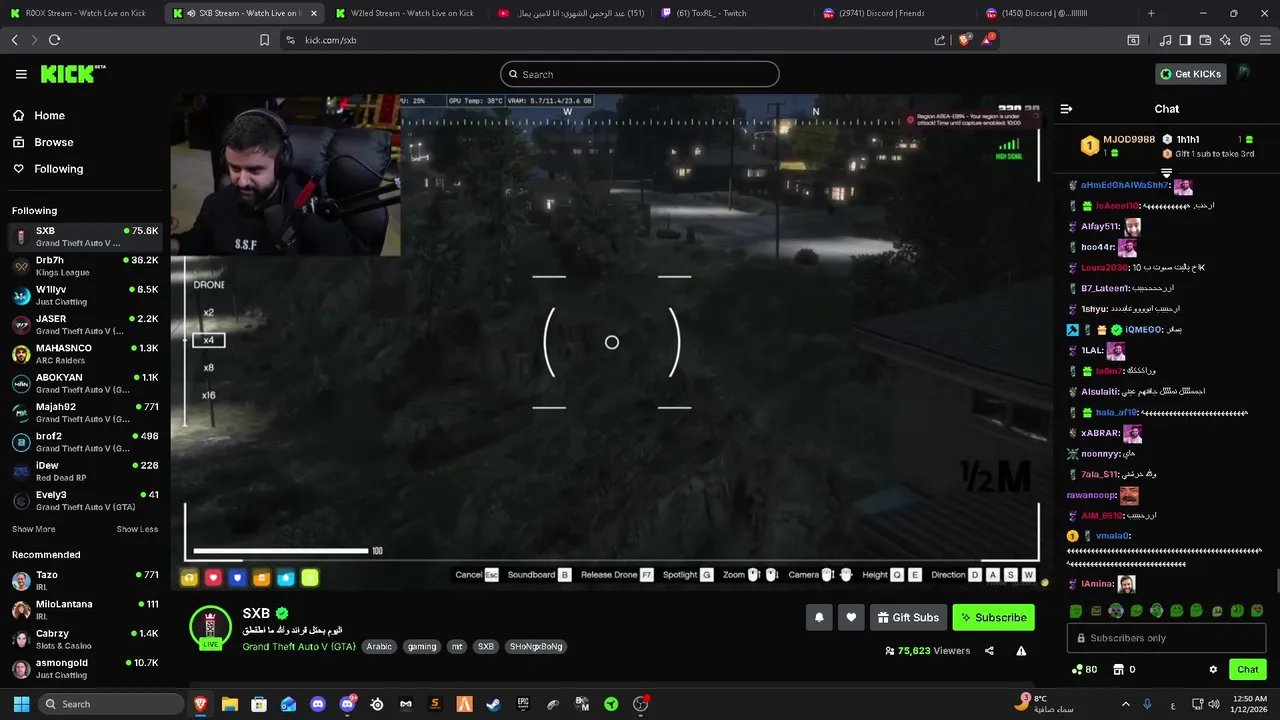Open the user profile avatar next to Get KICKs
Screen dimensions: 1280x720
click(1244, 73)
